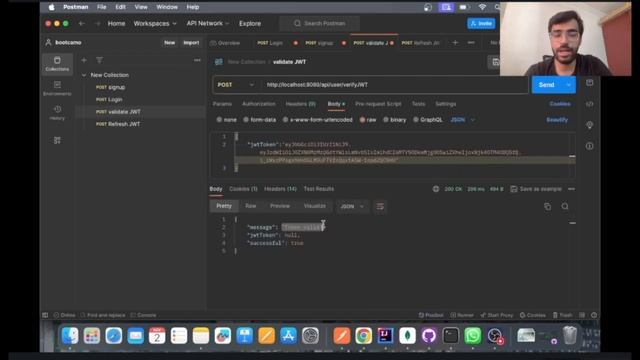The width and height of the screenshot is (640, 360).
Task: Toggle the sidebar icon in the status bar
Action: [45, 315]
